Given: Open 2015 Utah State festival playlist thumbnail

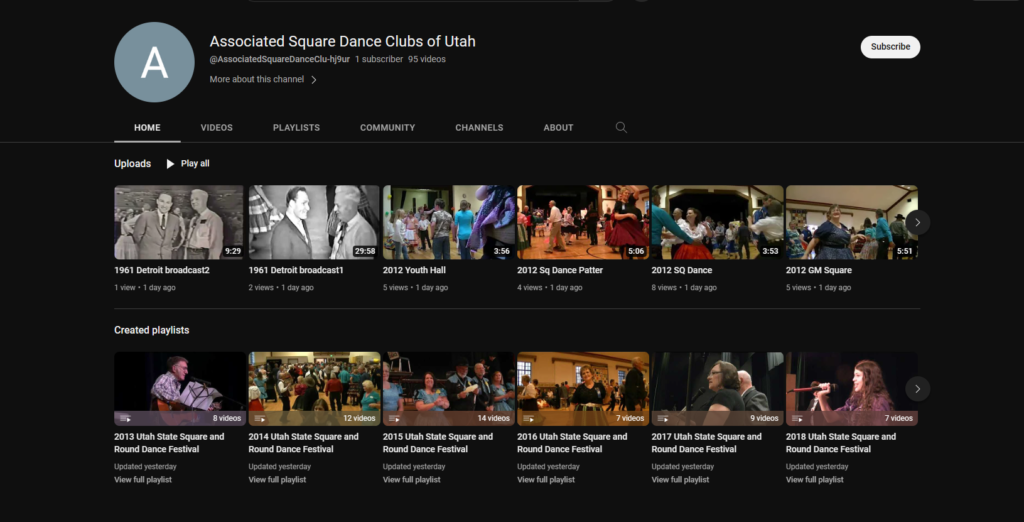Looking at the screenshot, I should click(449, 389).
